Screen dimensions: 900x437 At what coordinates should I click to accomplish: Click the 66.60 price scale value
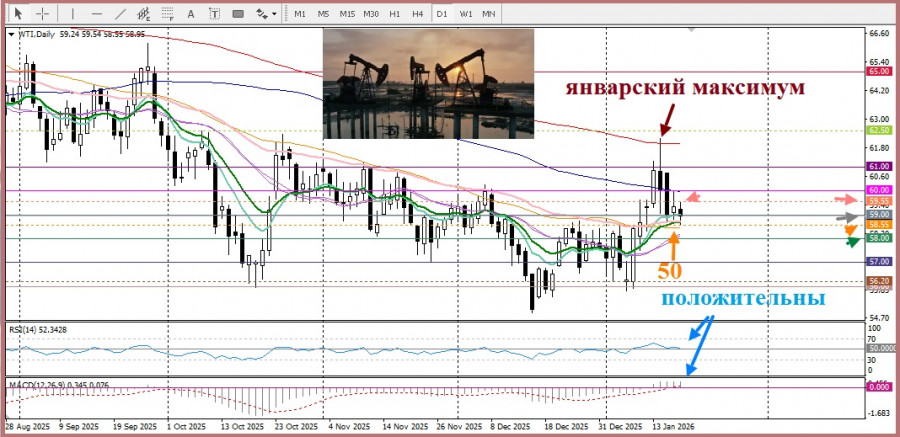point(879,34)
